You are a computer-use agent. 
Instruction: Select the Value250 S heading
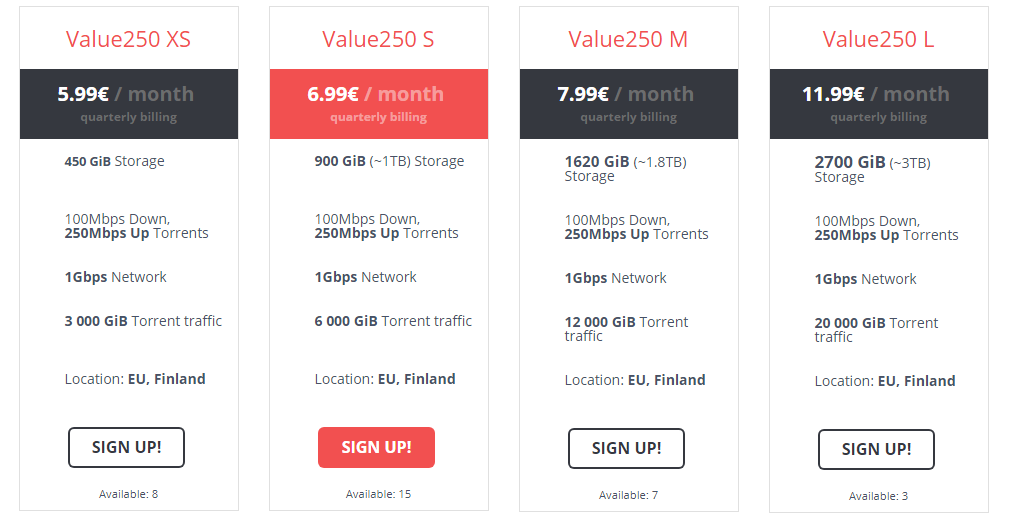[378, 39]
